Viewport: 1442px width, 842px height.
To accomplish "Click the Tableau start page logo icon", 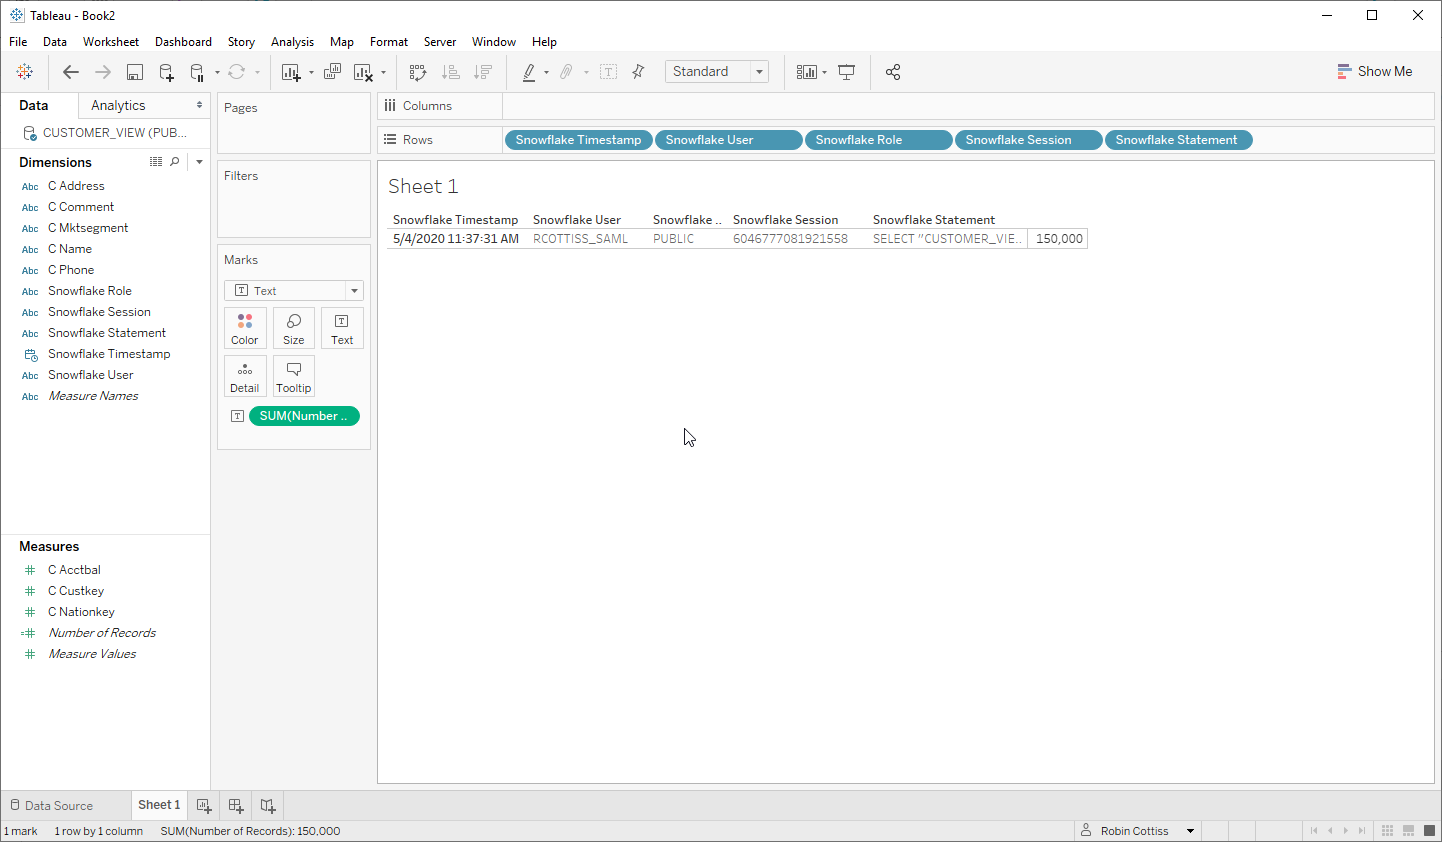I will click(x=25, y=72).
